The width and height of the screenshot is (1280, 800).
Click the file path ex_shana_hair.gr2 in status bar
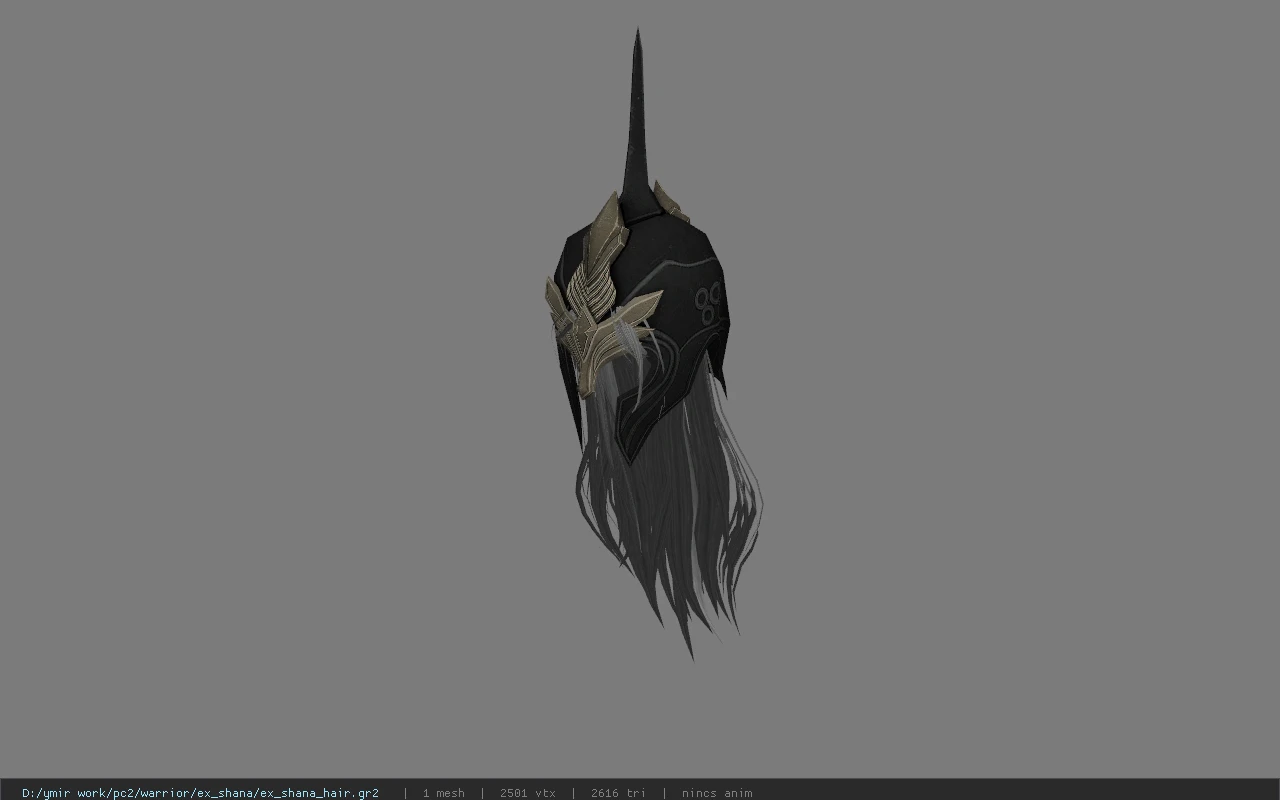click(200, 793)
